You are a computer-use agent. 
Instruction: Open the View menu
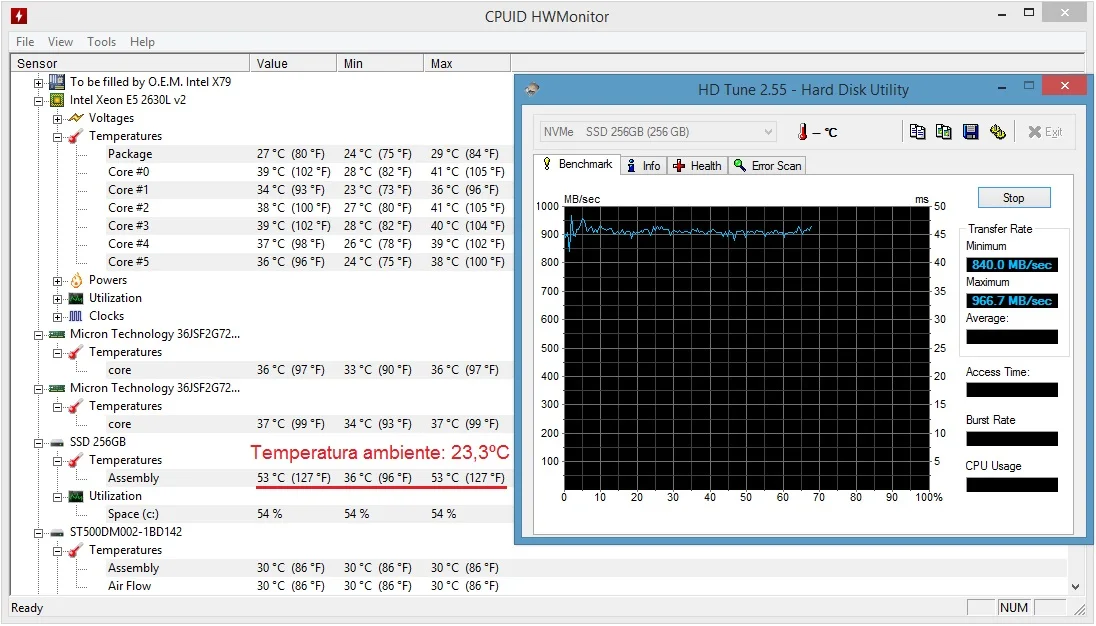60,42
